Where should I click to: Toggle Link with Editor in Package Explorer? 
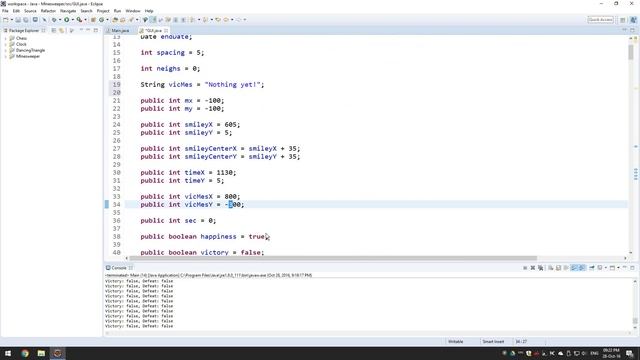(61, 31)
